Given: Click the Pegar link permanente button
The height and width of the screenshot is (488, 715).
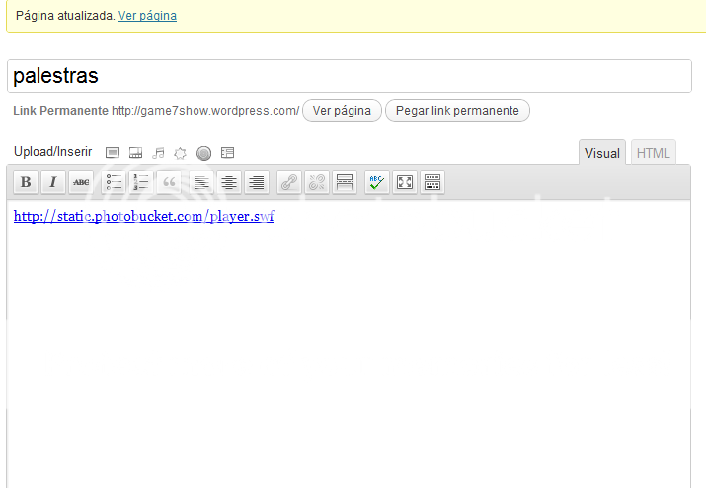Looking at the screenshot, I should 457,111.
